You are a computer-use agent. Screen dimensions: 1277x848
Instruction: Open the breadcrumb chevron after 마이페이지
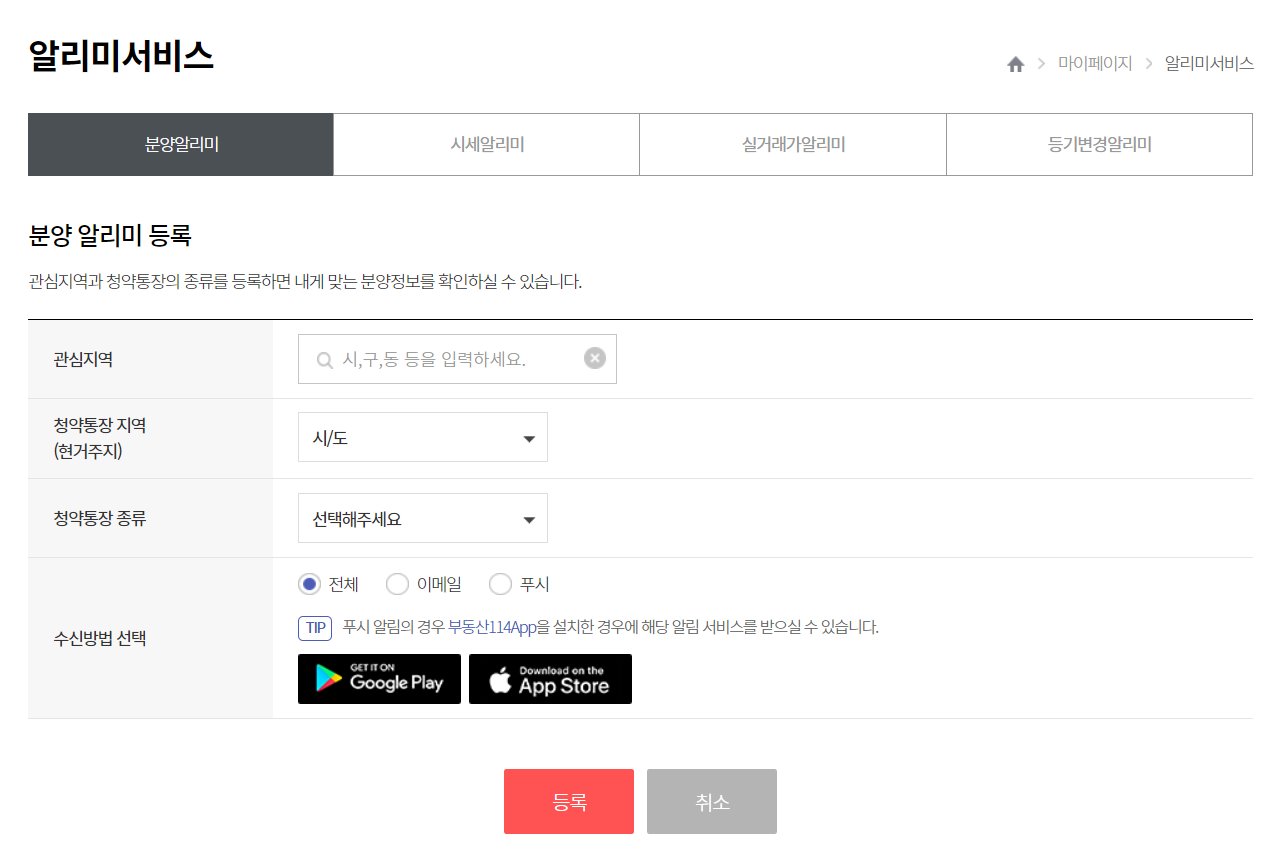tap(1146, 63)
